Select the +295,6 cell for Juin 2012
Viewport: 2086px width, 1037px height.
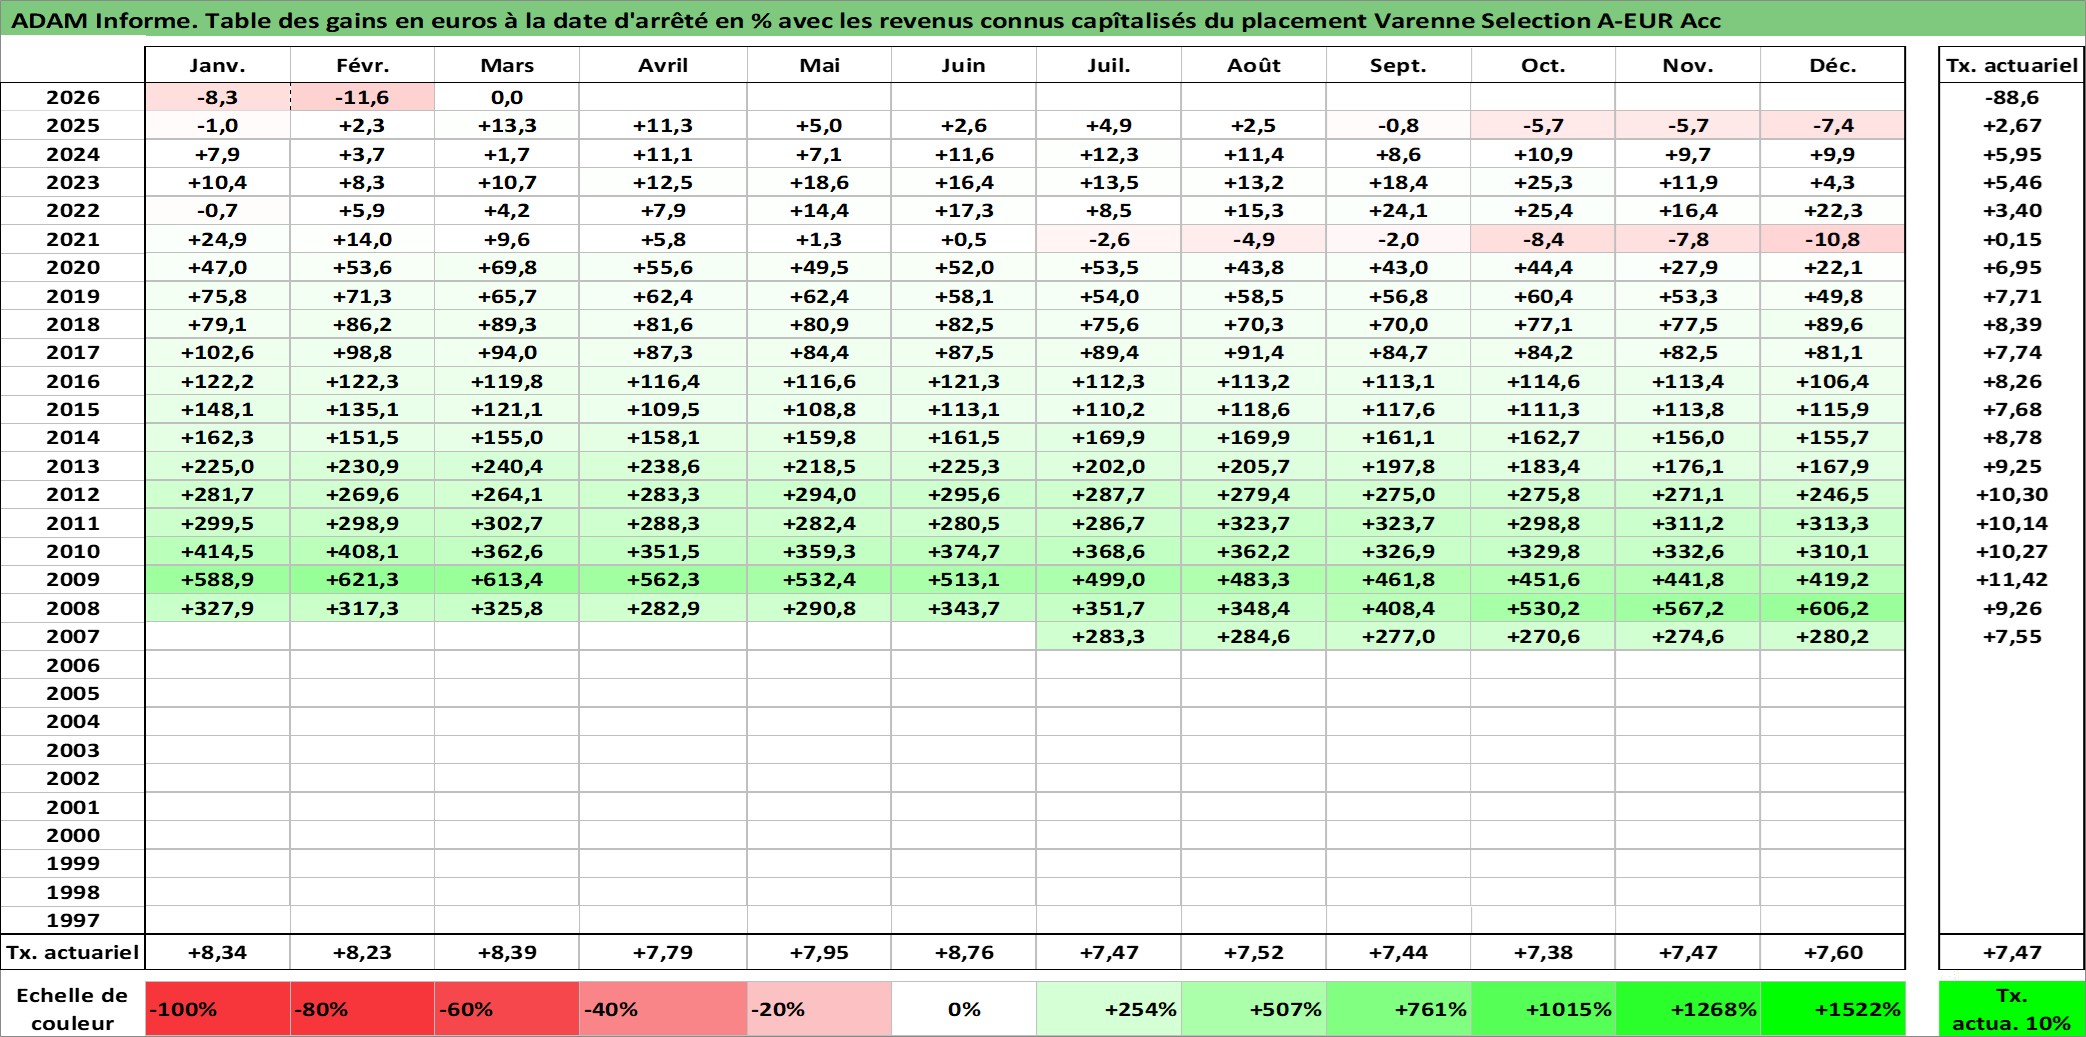point(964,494)
